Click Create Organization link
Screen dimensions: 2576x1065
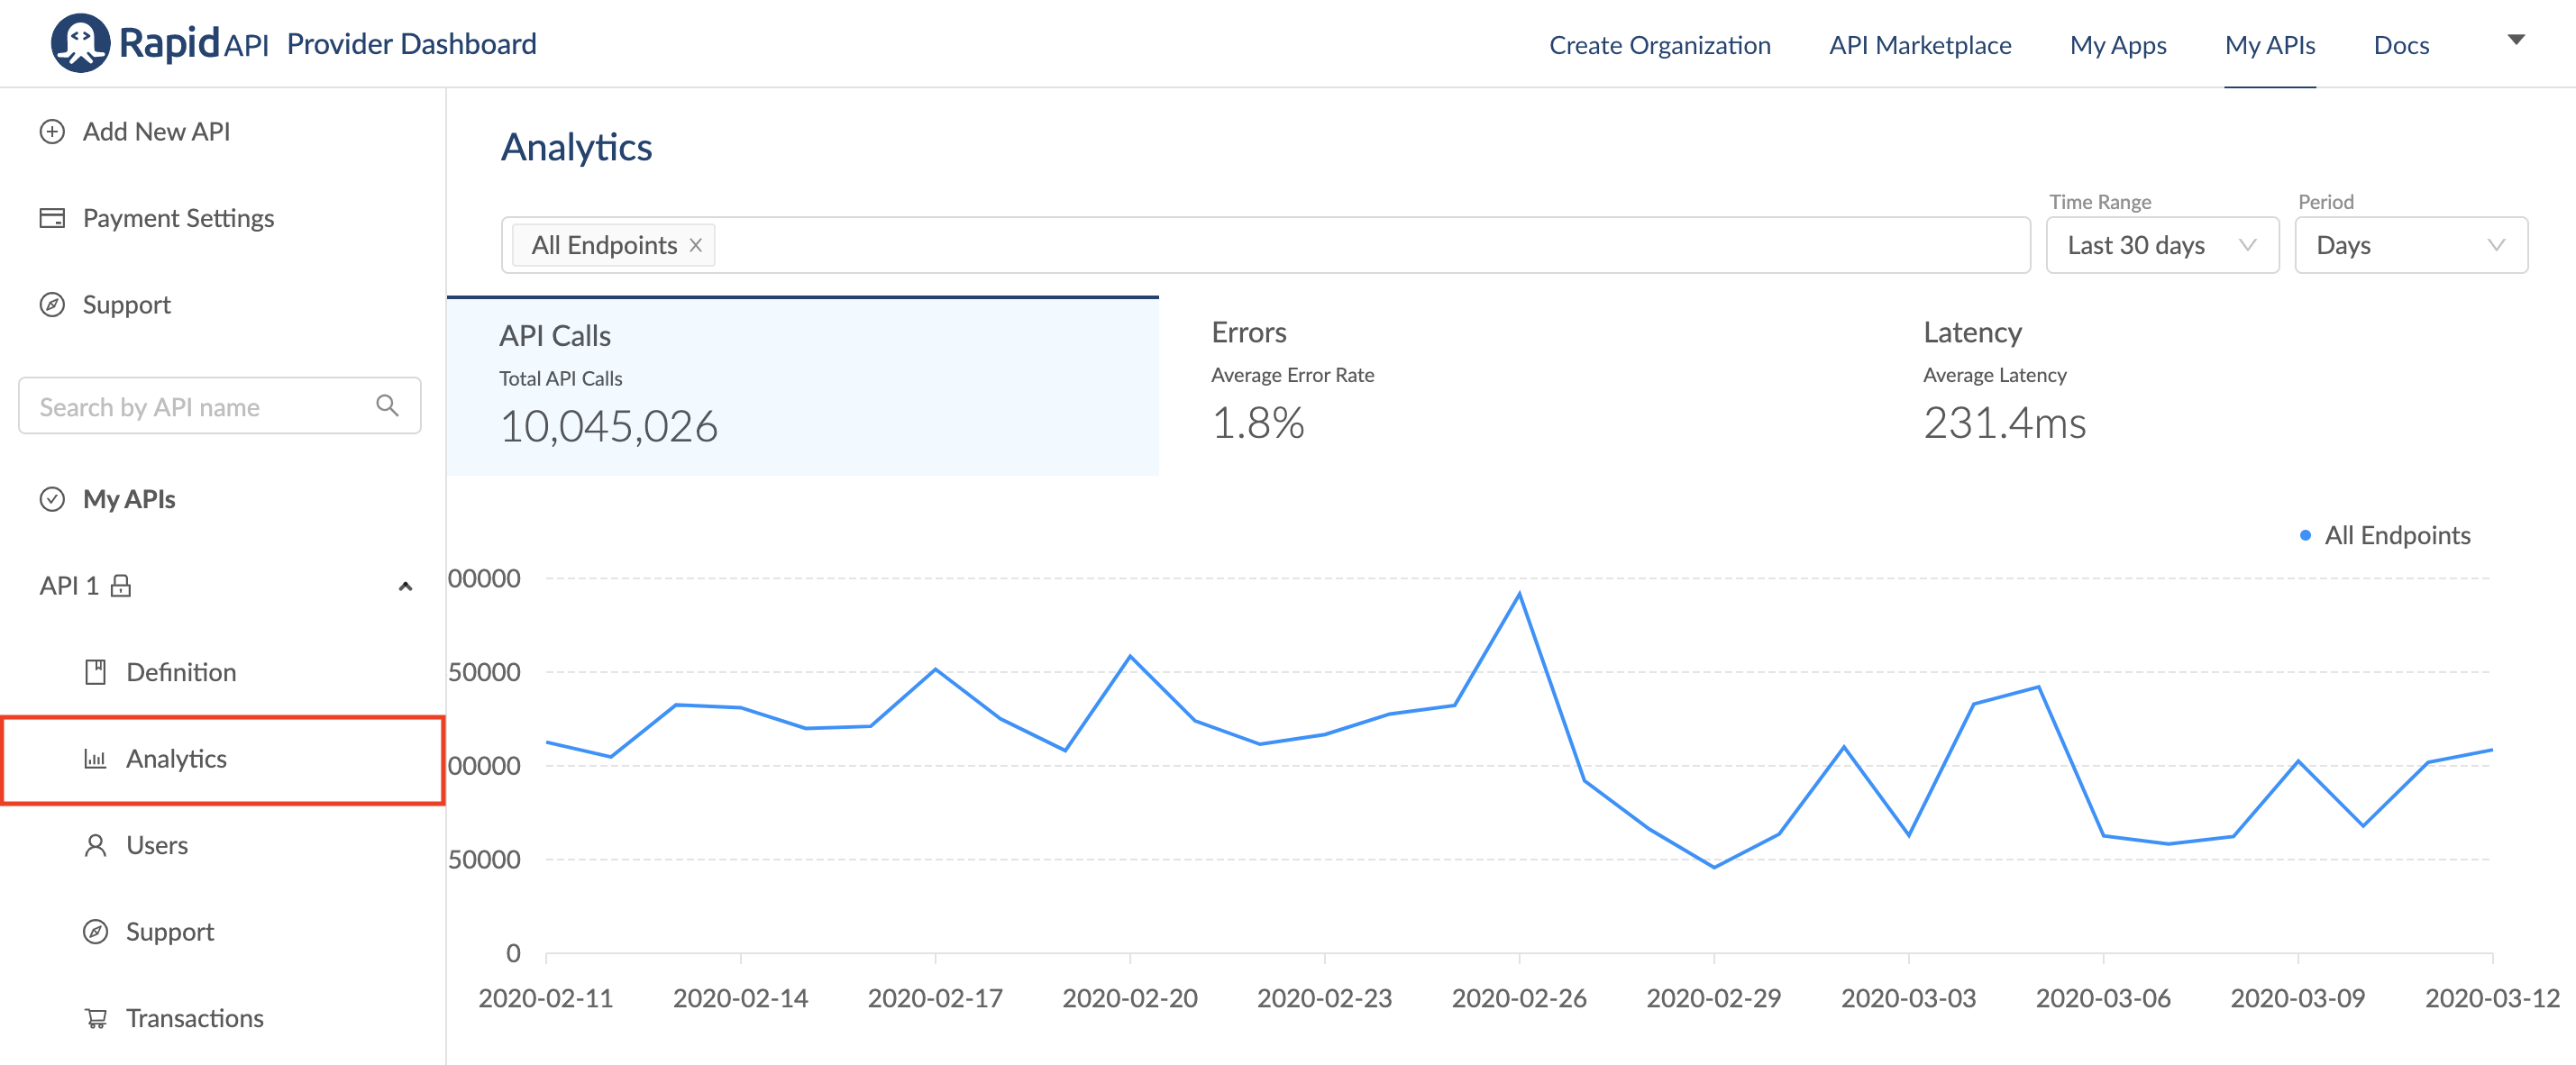1659,45
